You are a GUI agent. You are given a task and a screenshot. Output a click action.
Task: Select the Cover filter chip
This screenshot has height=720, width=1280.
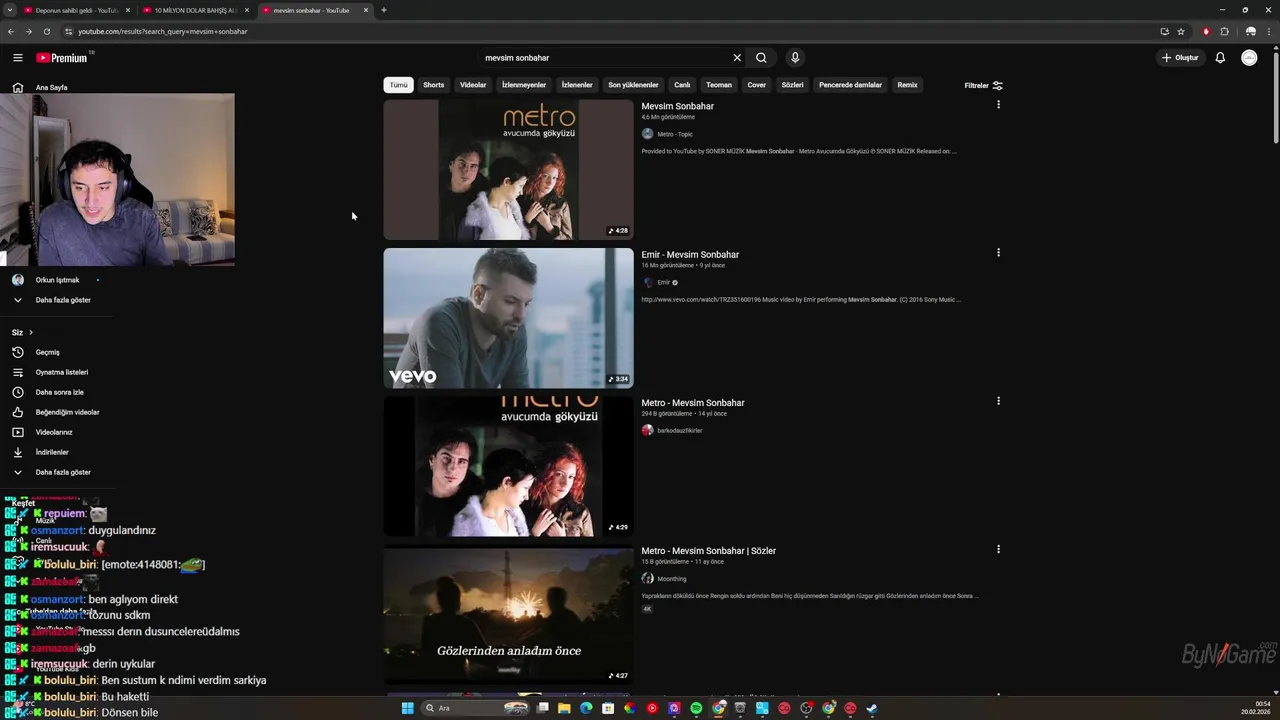click(x=757, y=85)
